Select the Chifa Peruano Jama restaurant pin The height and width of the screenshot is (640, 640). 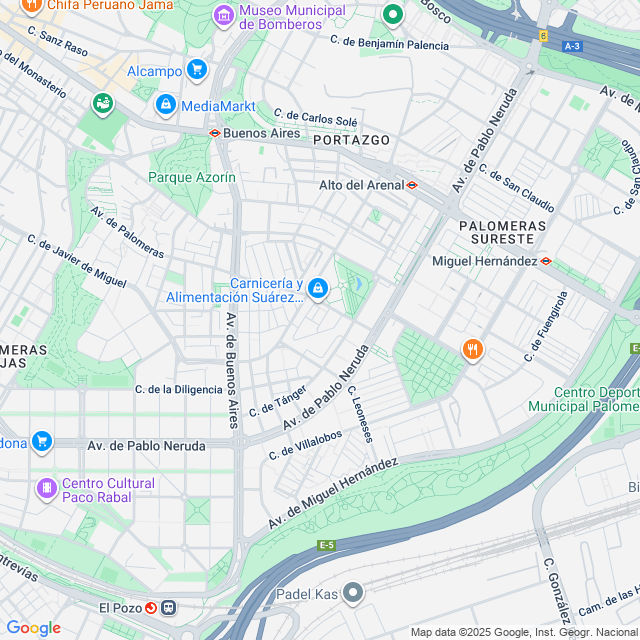(x=32, y=6)
